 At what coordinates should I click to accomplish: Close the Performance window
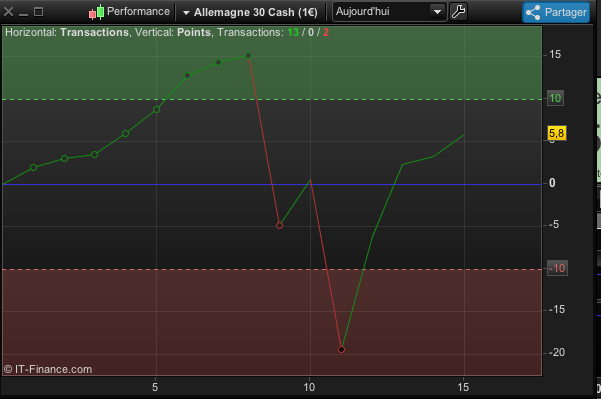(8, 12)
